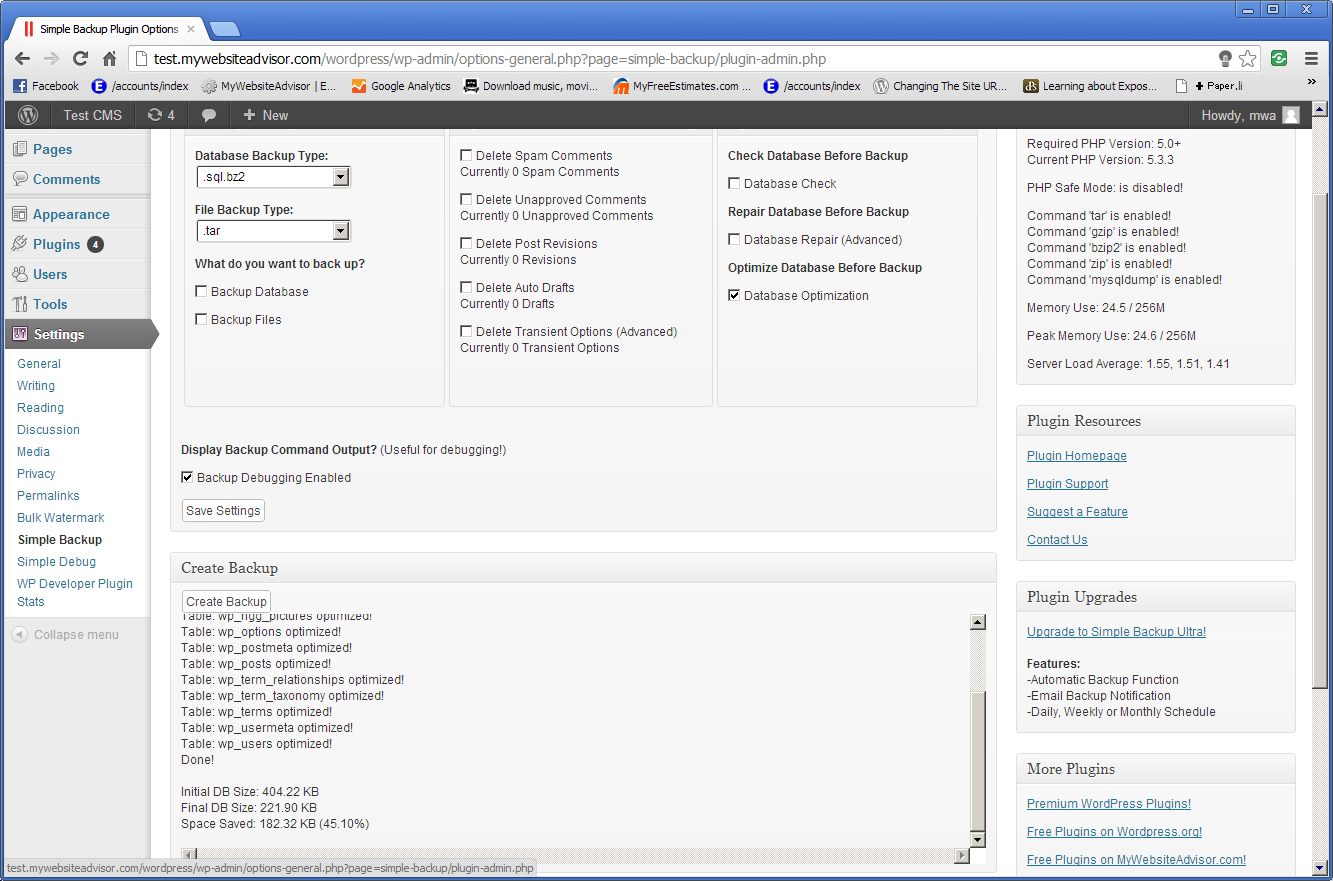1333x881 pixels.
Task: Check Delete Spam Comments
Action: pos(466,156)
